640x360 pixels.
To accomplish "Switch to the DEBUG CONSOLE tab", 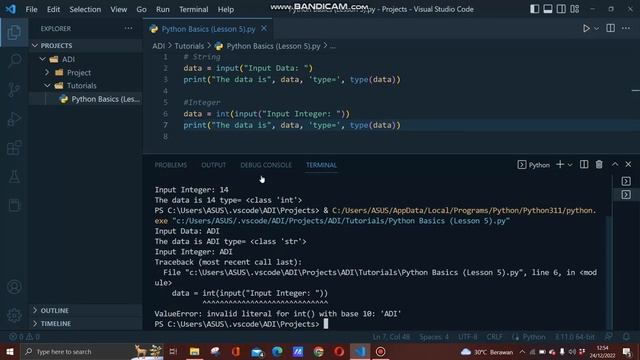I will click(x=266, y=165).
